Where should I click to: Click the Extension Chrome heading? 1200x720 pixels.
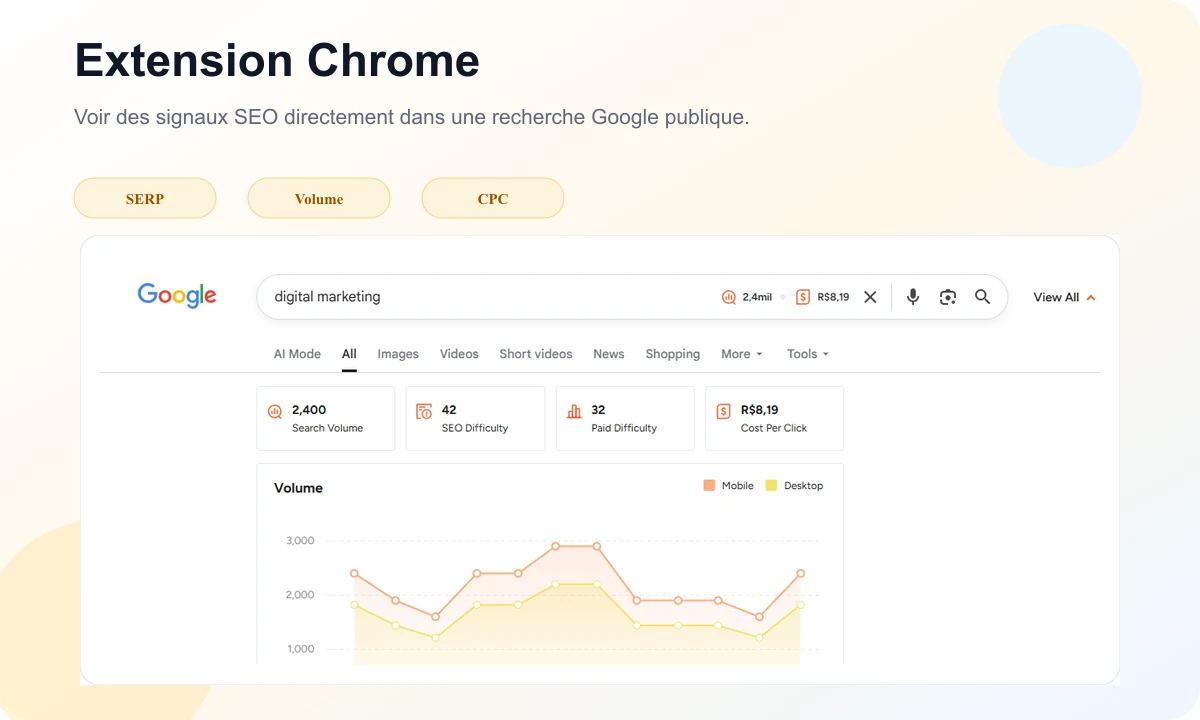point(277,60)
